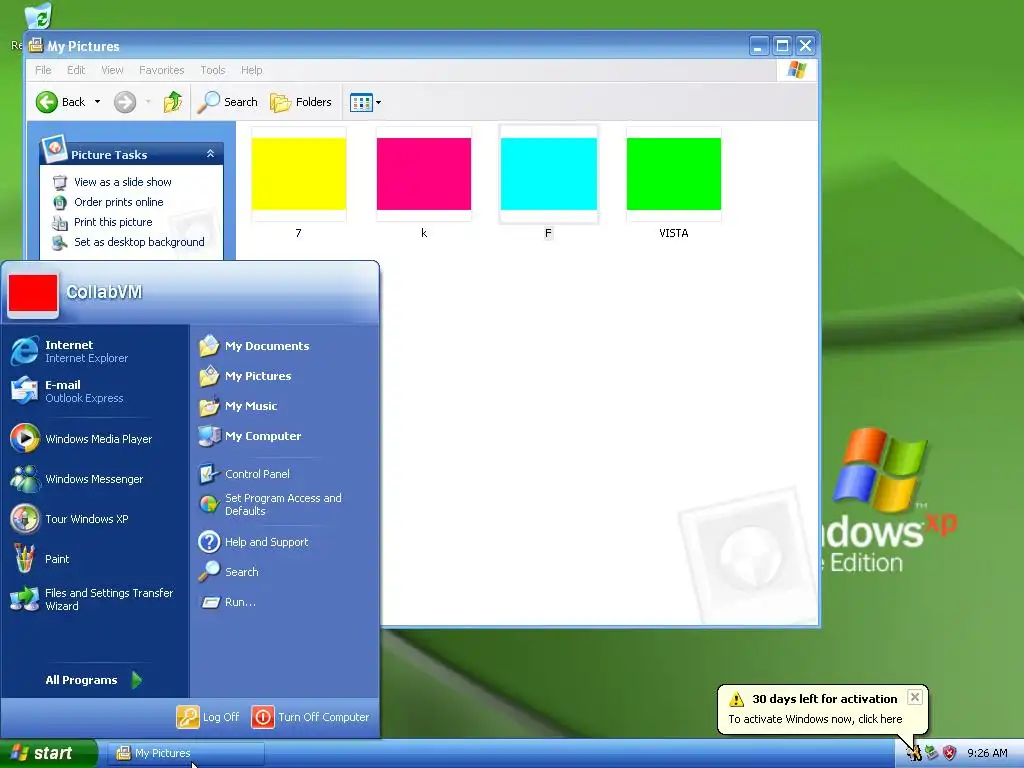Open the Tools menu
The image size is (1024, 768).
pos(212,70)
